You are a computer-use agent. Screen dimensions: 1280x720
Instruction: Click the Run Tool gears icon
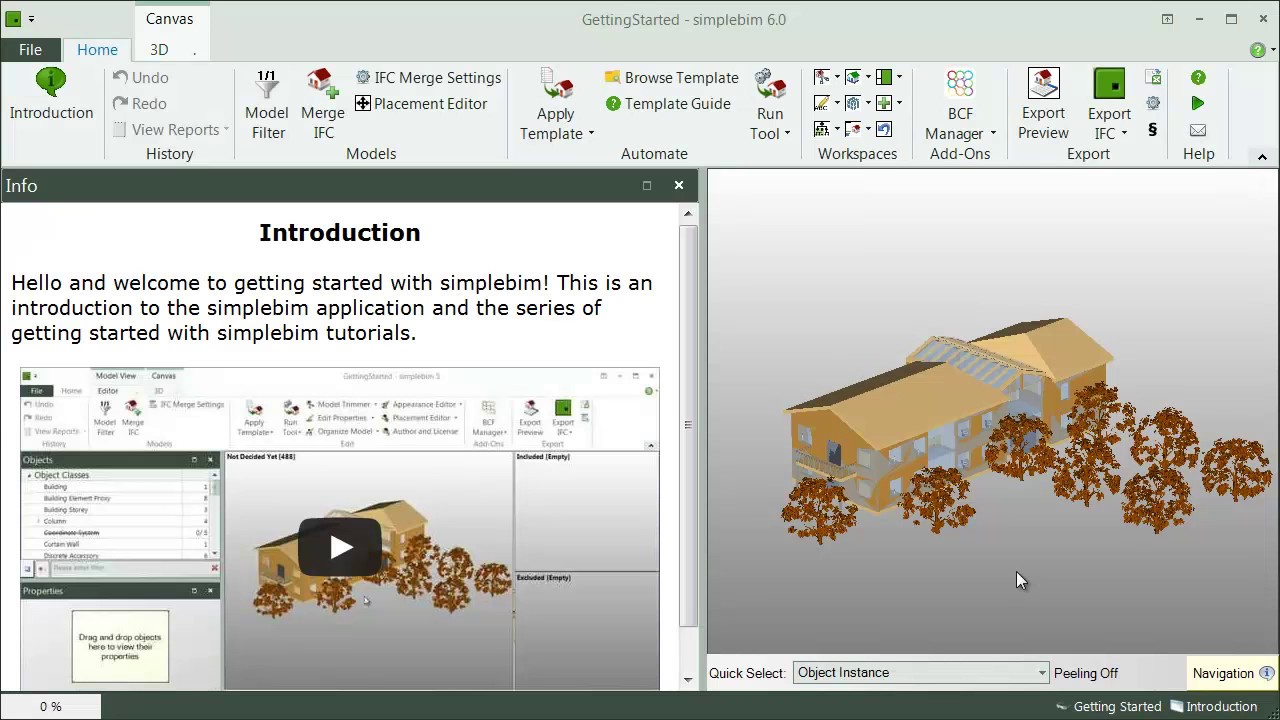(x=770, y=84)
